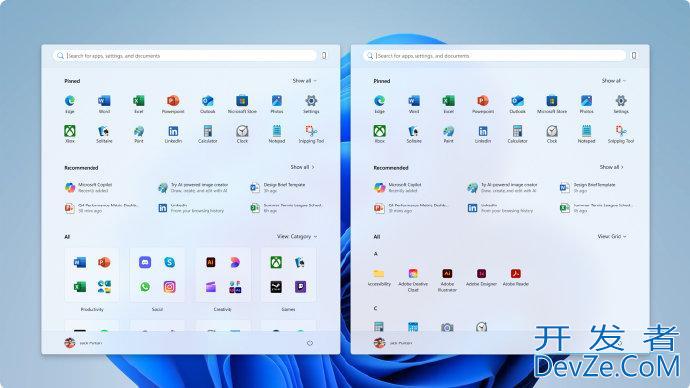690x388 pixels.
Task: Open Microsoft Copilot recommendation in right menu
Action: click(x=398, y=188)
